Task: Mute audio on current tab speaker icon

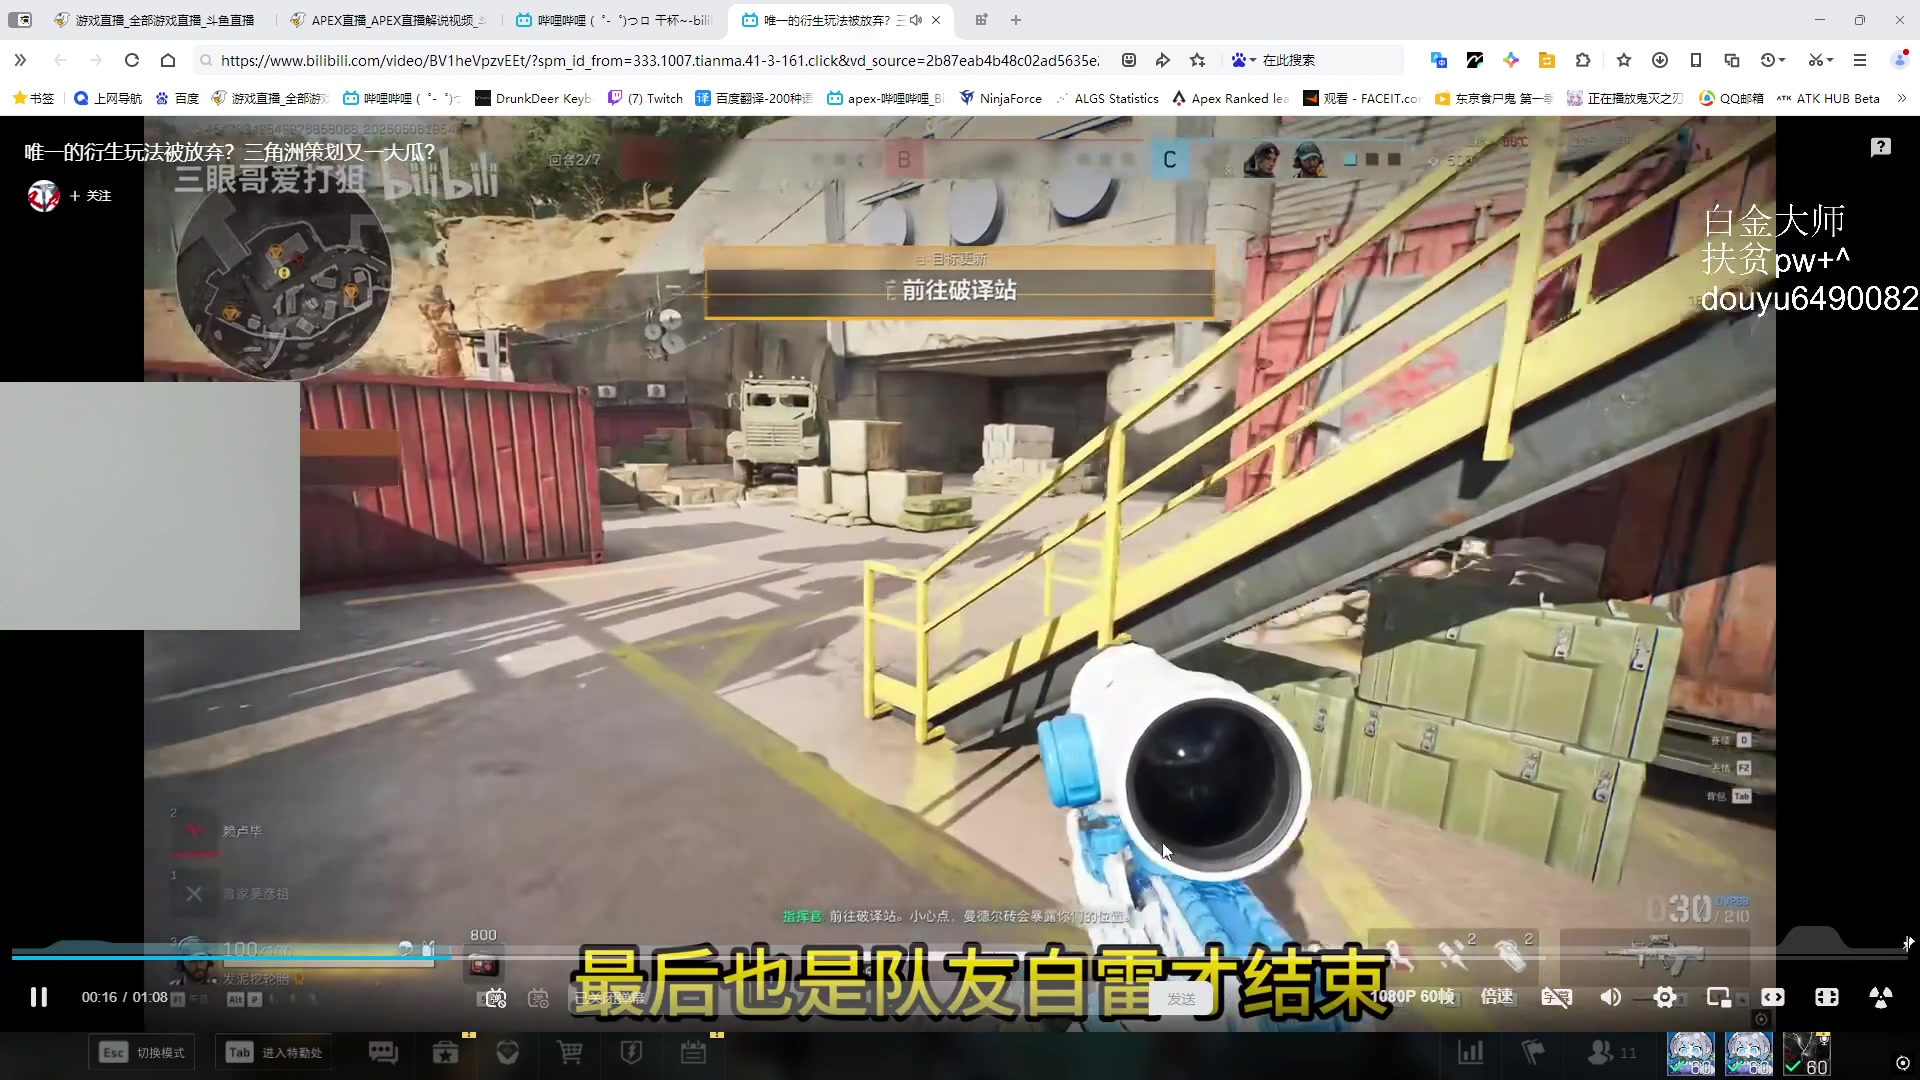Action: [915, 20]
